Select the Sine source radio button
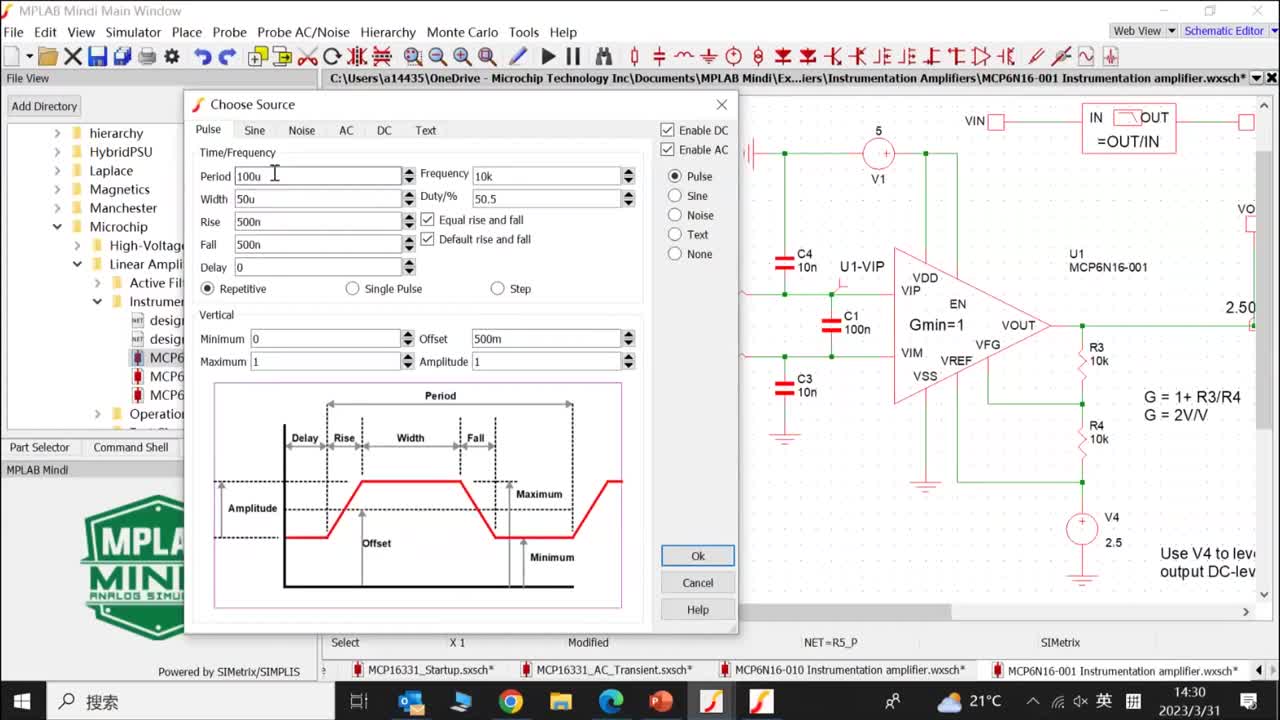 coord(675,196)
